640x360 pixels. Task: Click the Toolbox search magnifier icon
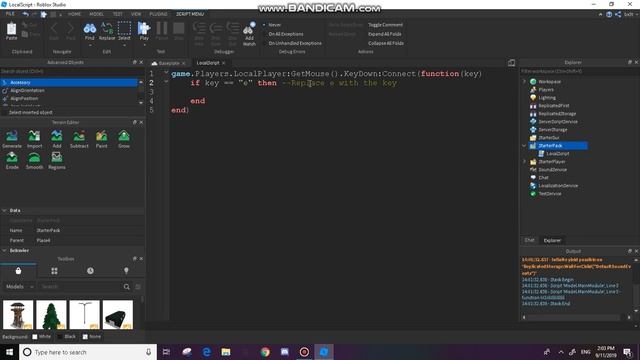[127, 287]
